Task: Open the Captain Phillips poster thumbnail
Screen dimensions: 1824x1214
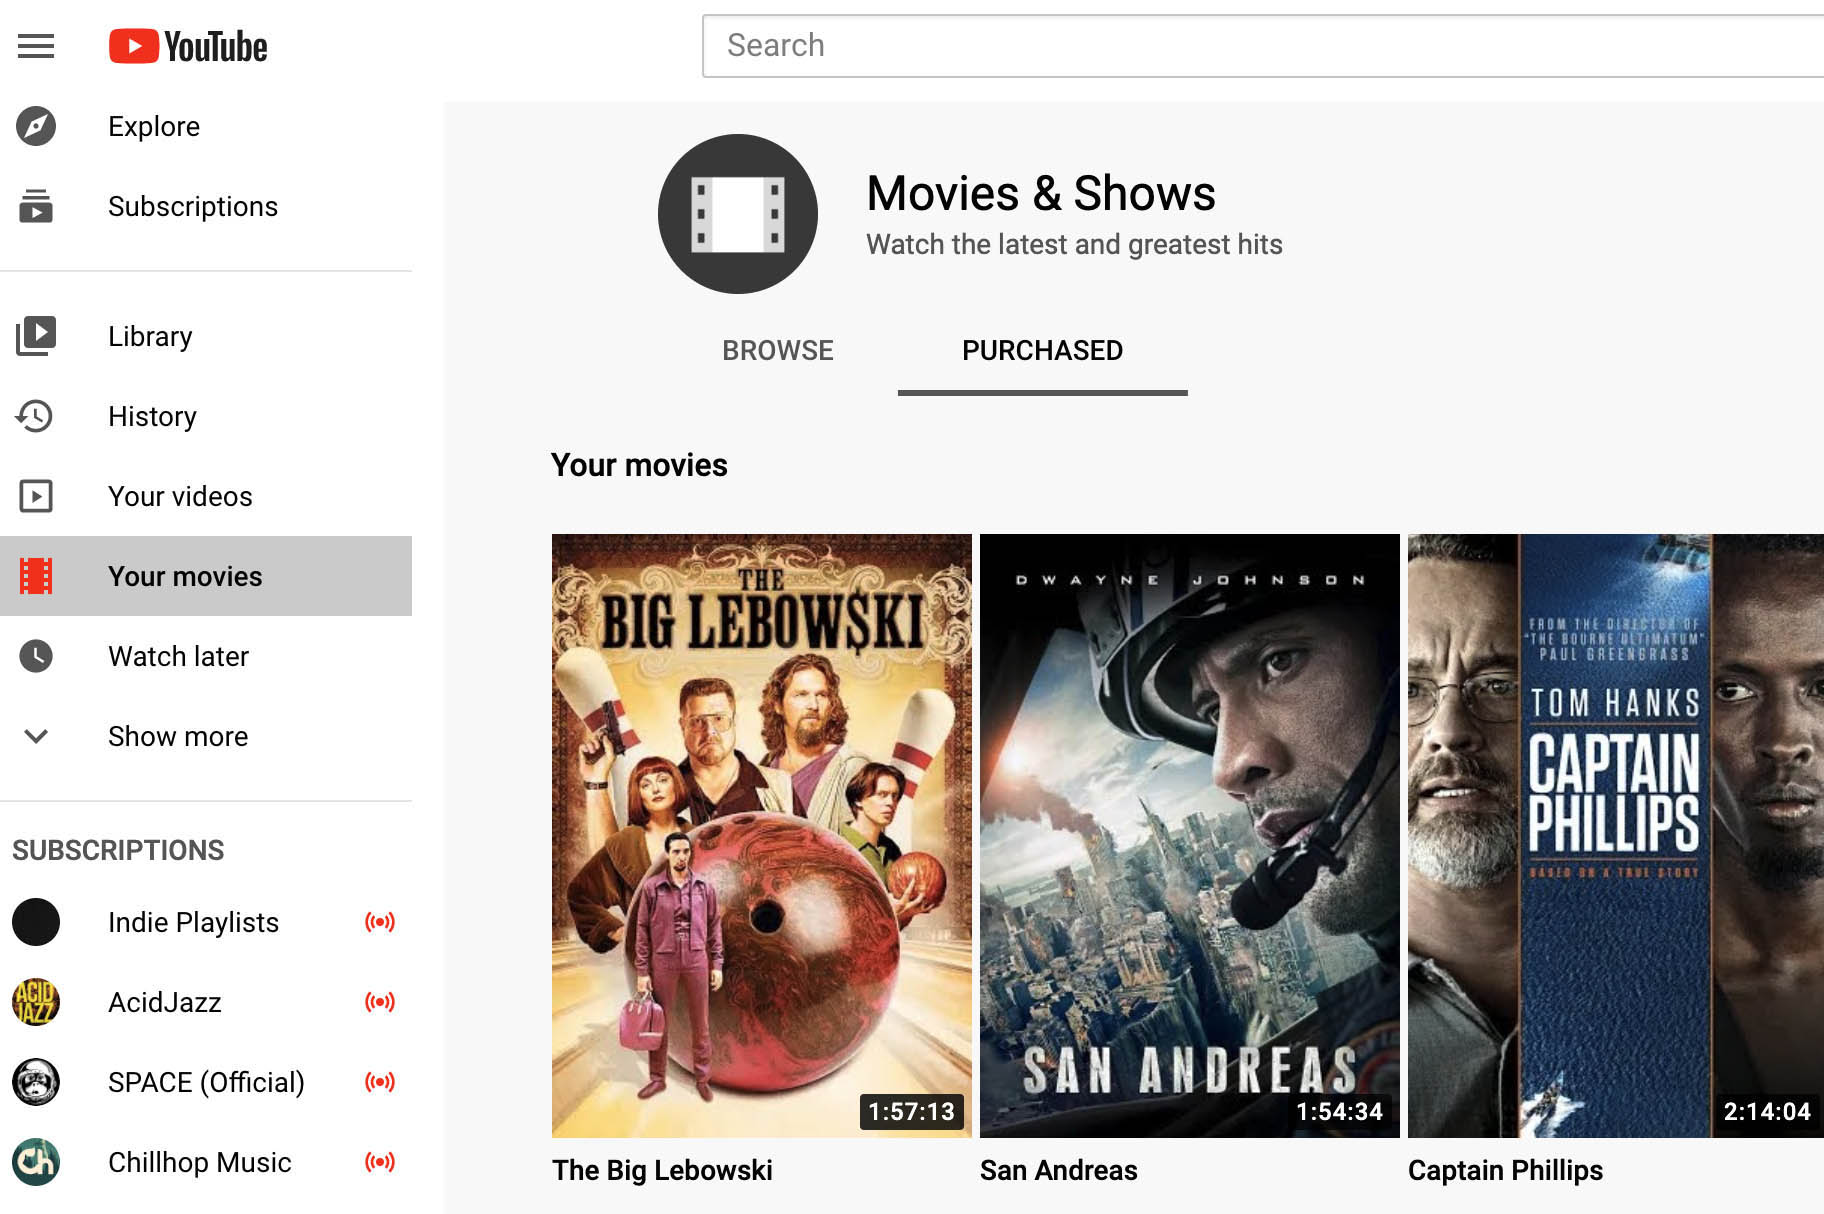Action: click(x=1616, y=836)
